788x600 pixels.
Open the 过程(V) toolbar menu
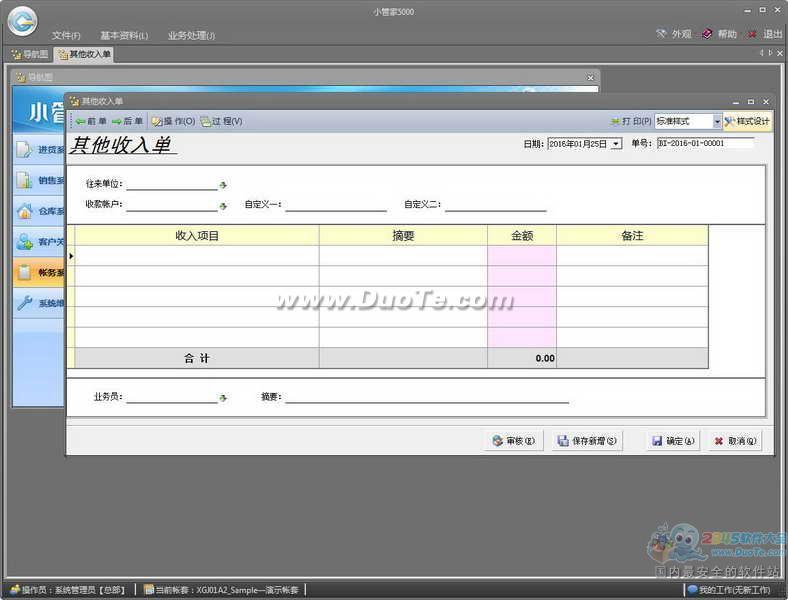click(222, 121)
